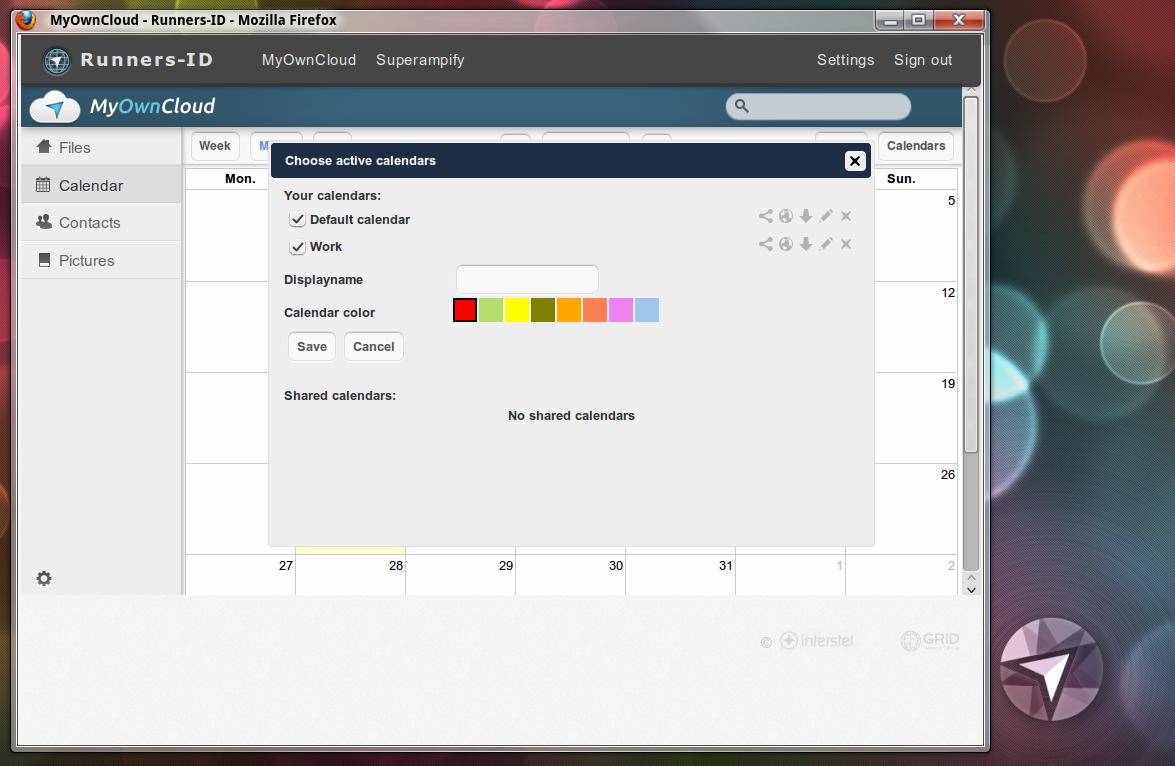Maximize the Firefox window
Image resolution: width=1175 pixels, height=766 pixels.
[919, 20]
